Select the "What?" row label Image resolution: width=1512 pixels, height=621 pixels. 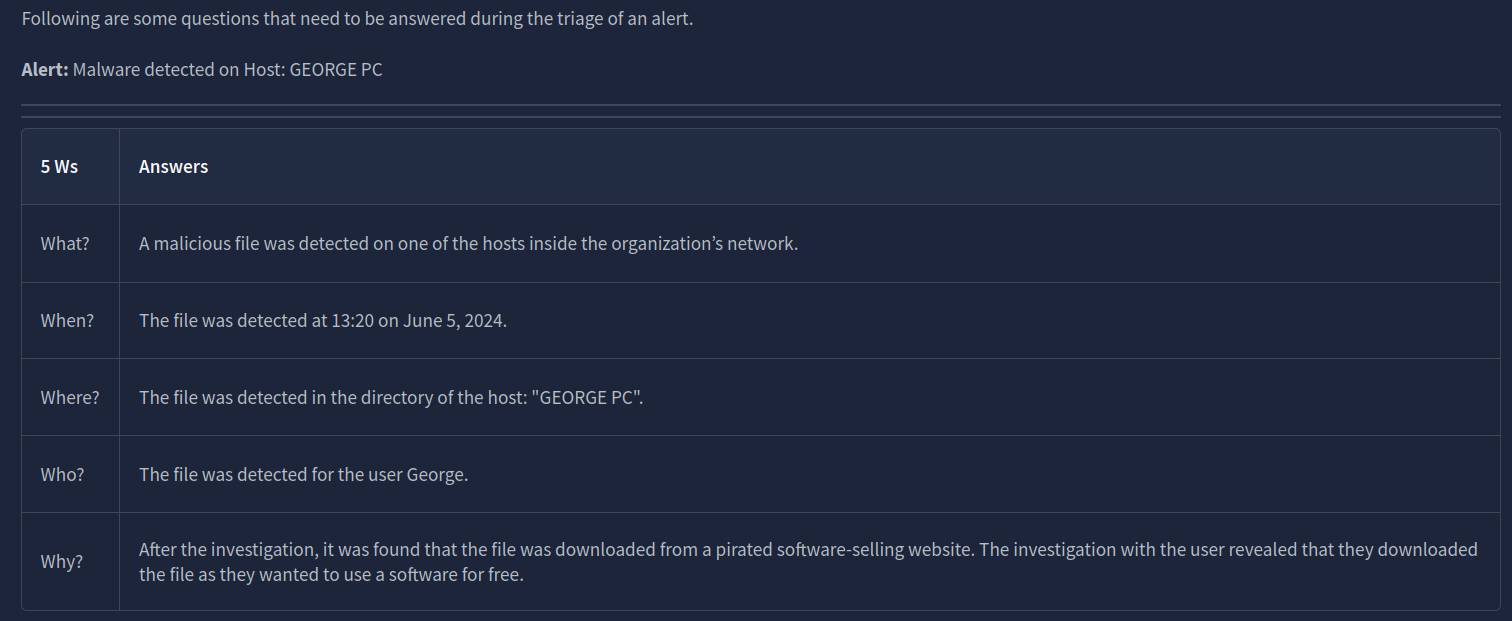[x=65, y=244]
